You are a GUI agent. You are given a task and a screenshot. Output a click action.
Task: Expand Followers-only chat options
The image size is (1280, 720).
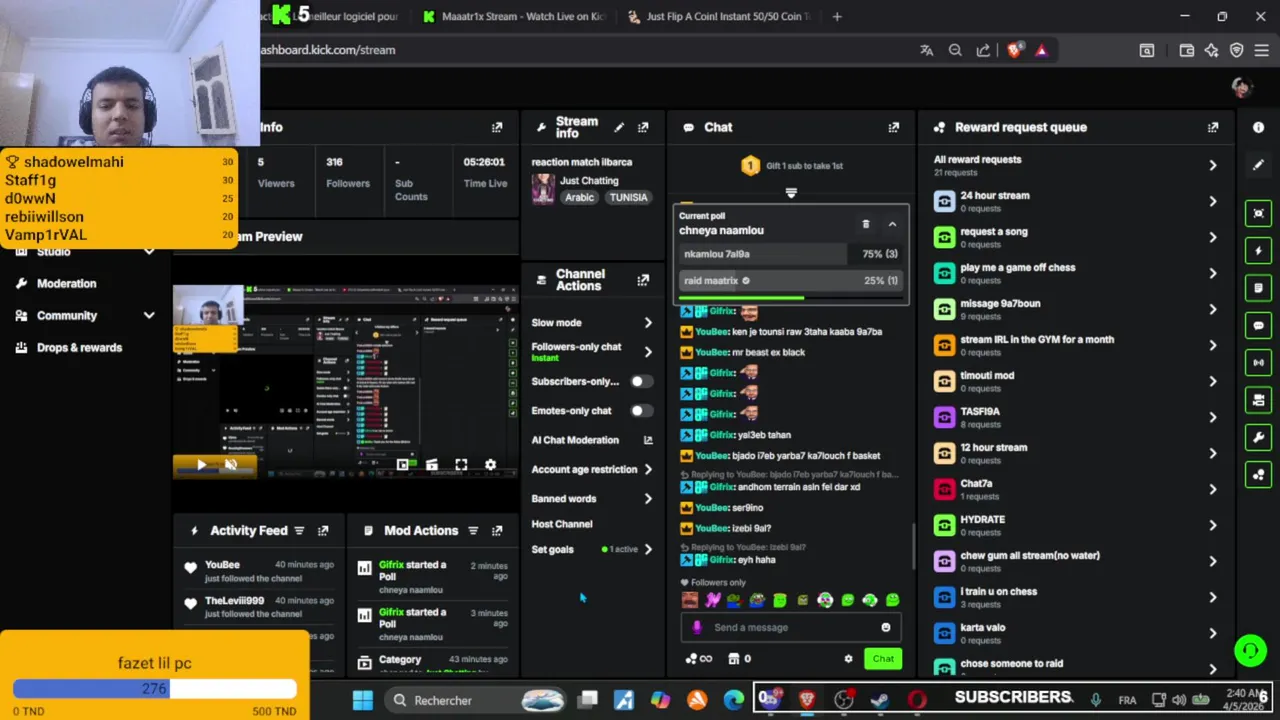click(x=648, y=352)
